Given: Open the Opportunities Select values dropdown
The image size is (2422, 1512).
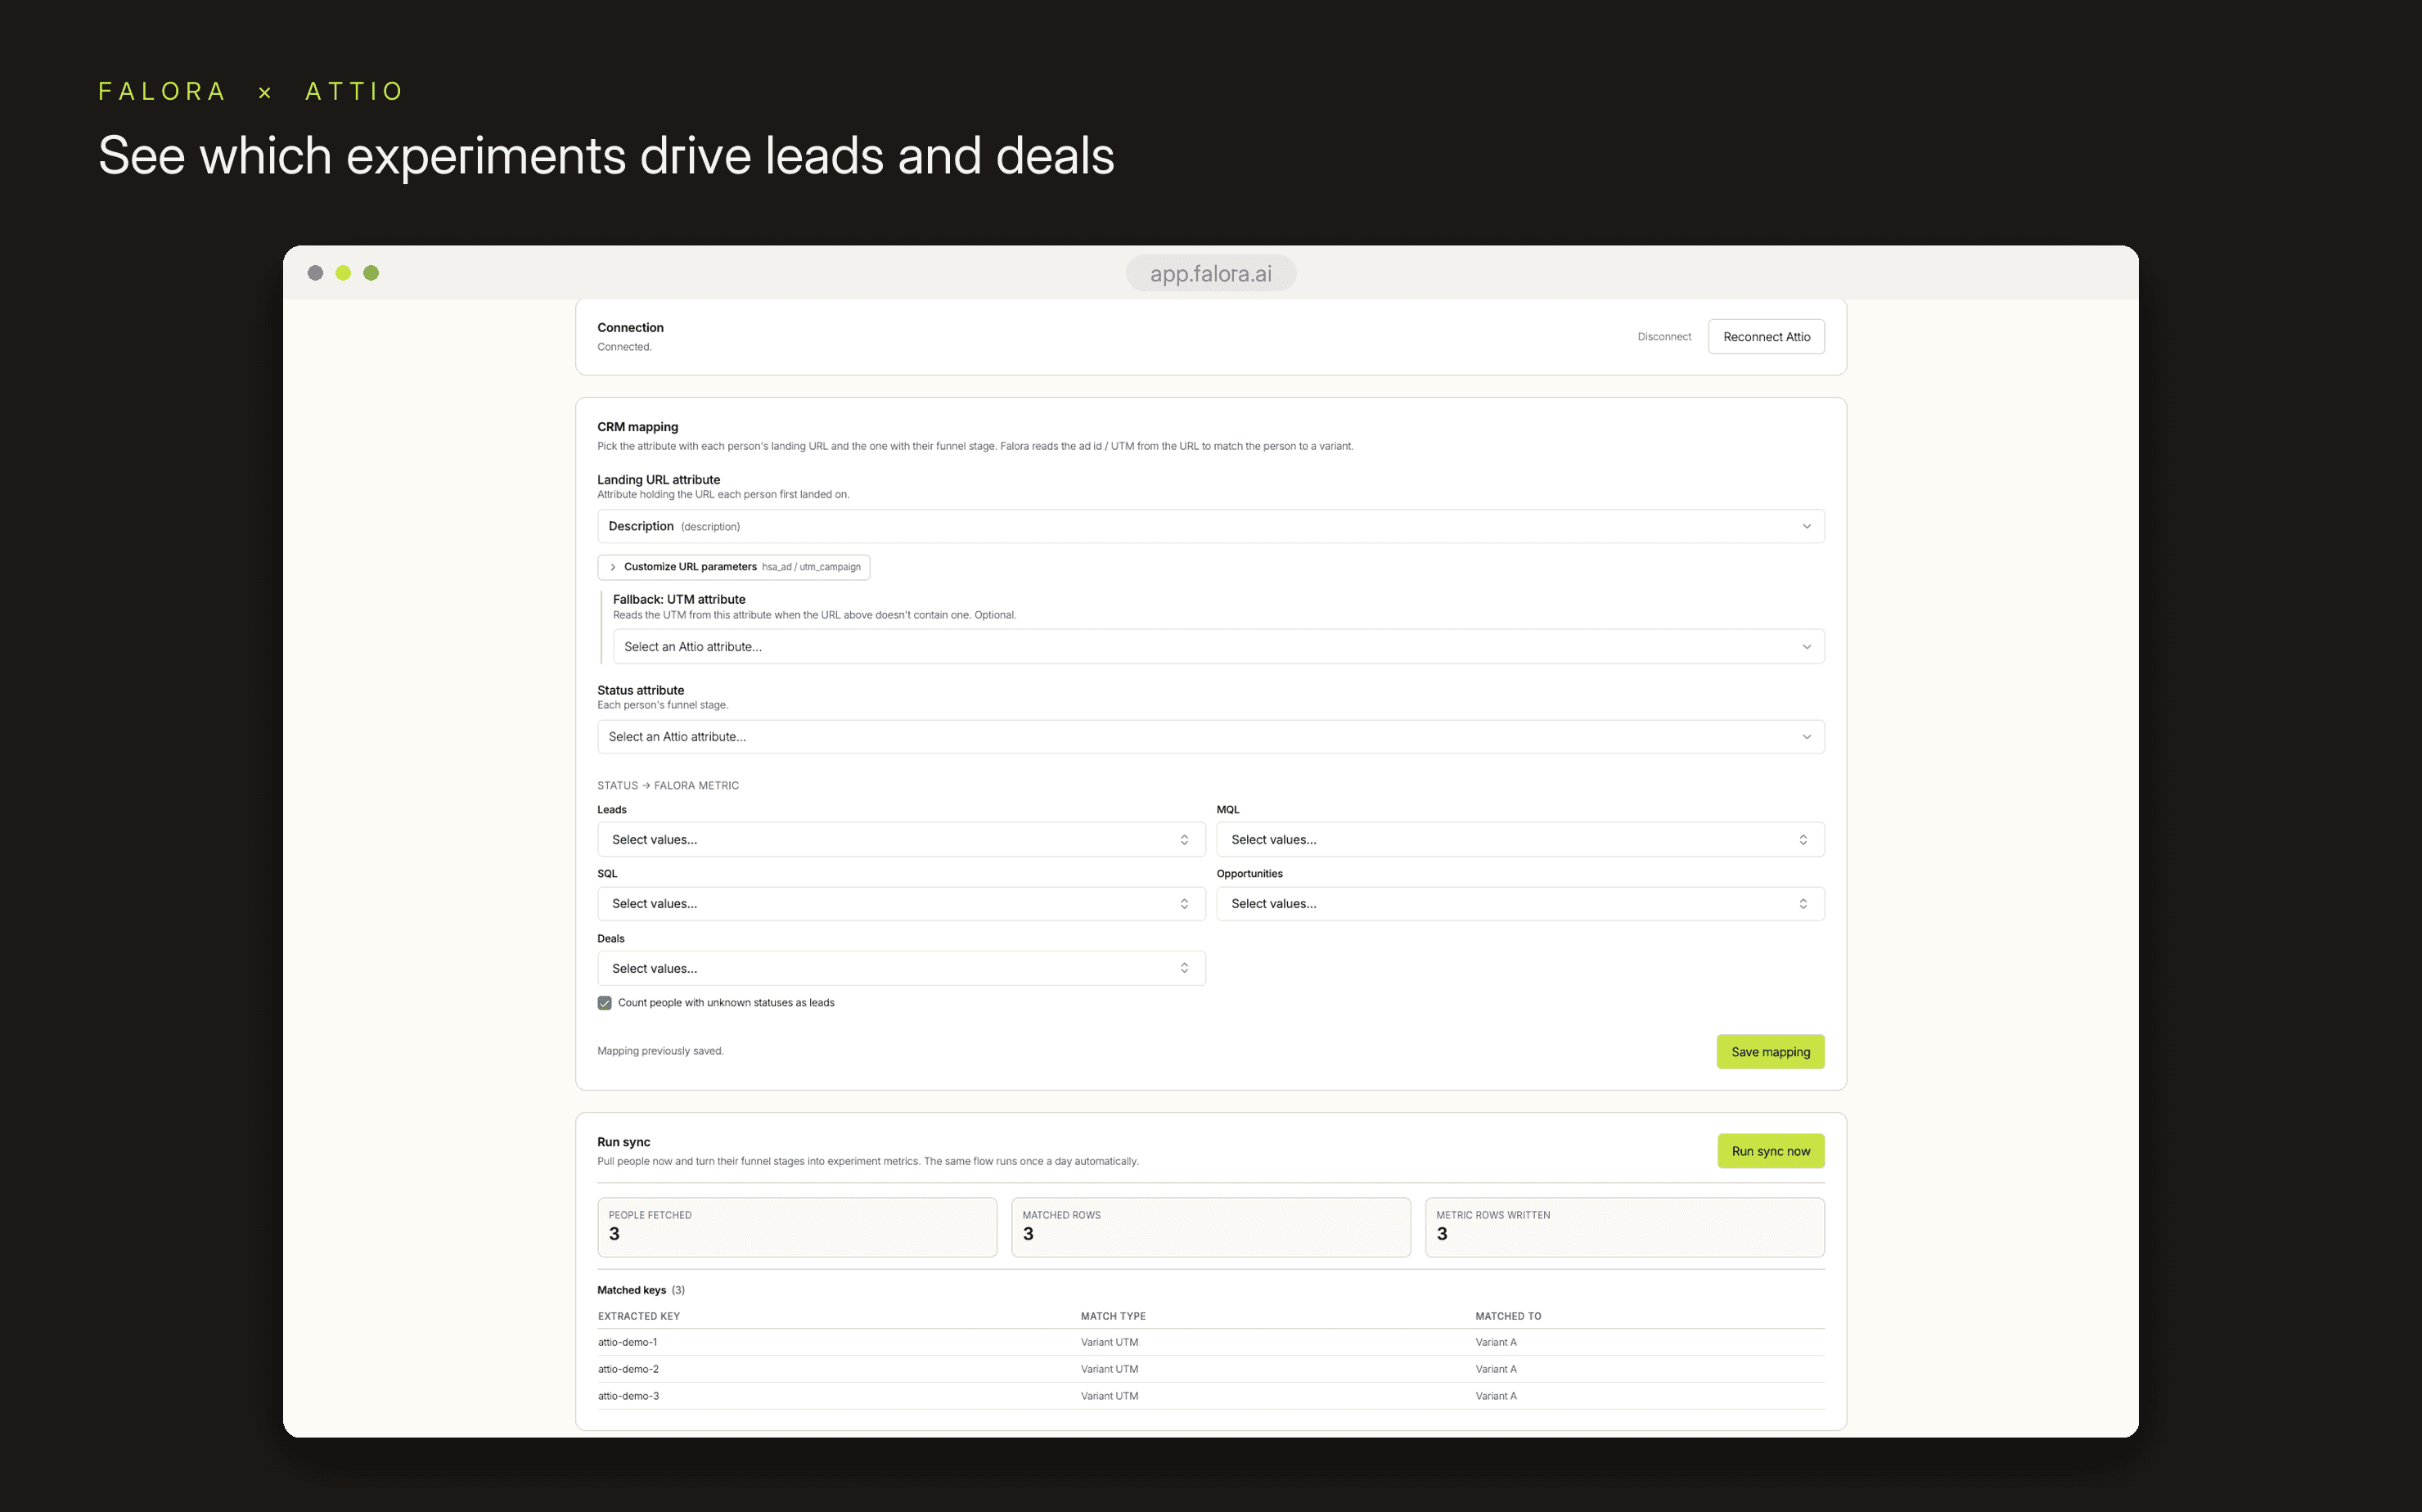Looking at the screenshot, I should (x=1519, y=903).
